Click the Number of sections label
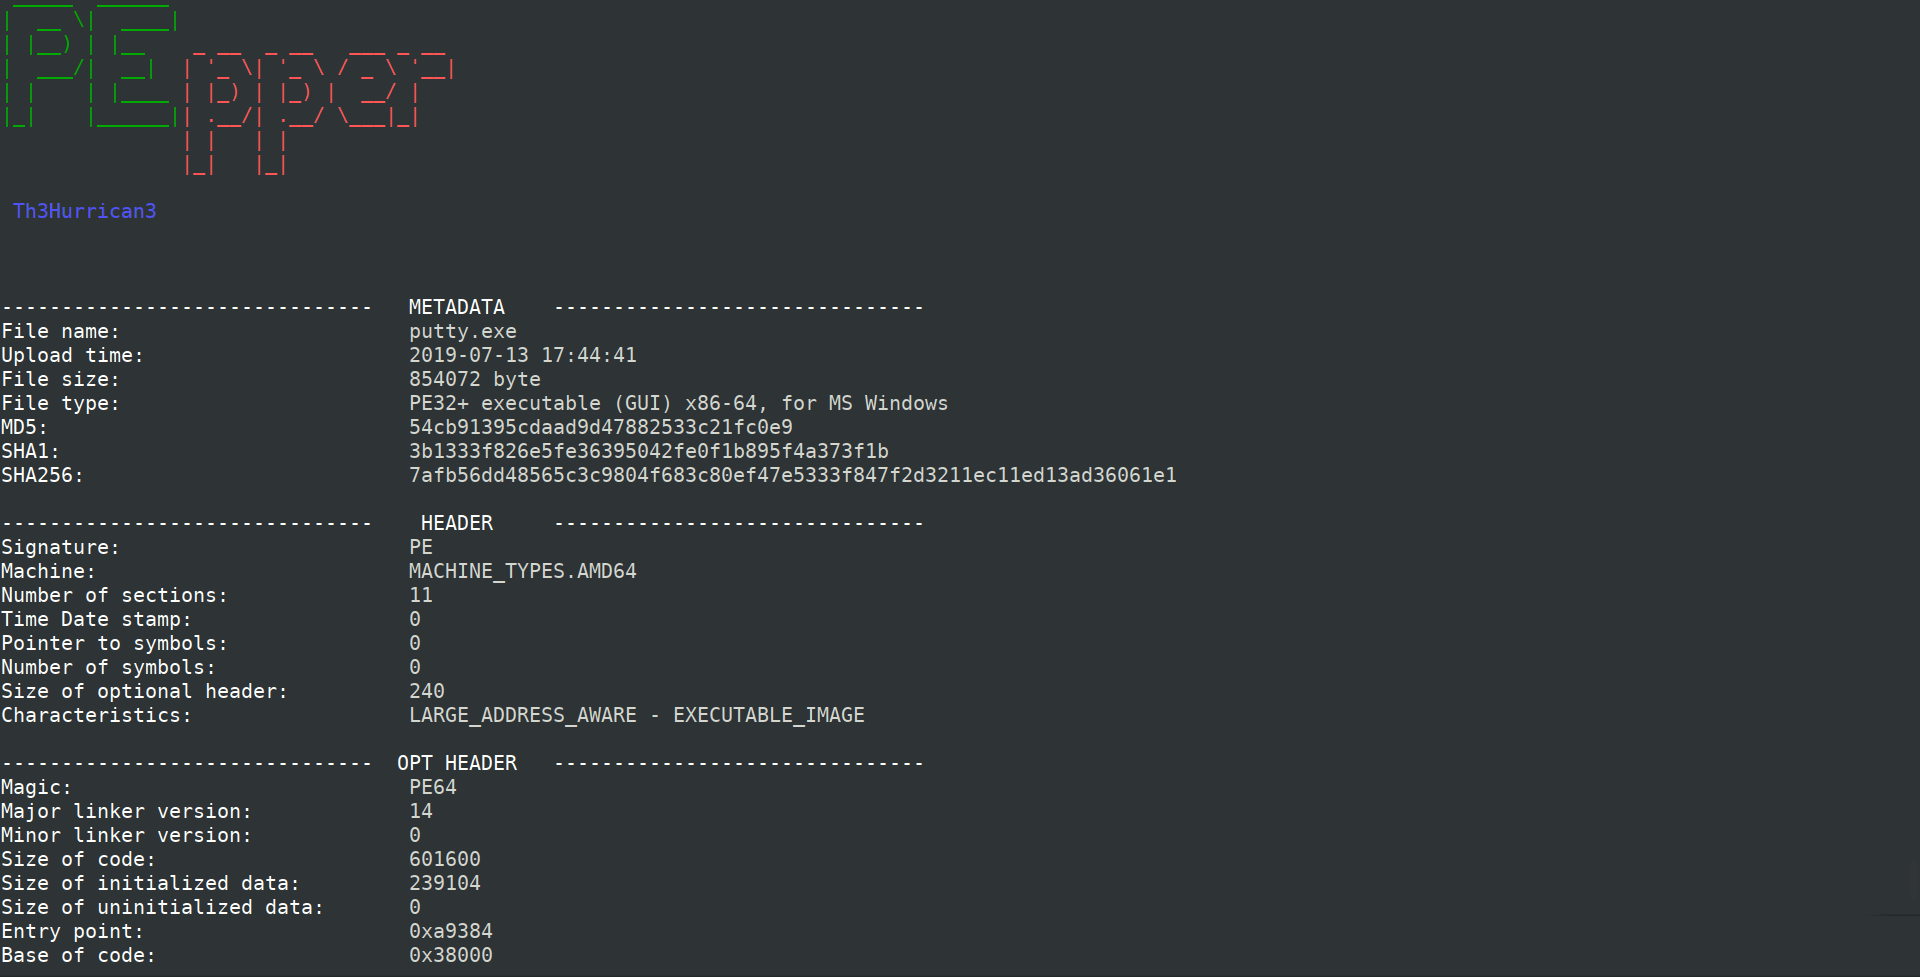Screen dimensions: 1920x977 pos(114,595)
